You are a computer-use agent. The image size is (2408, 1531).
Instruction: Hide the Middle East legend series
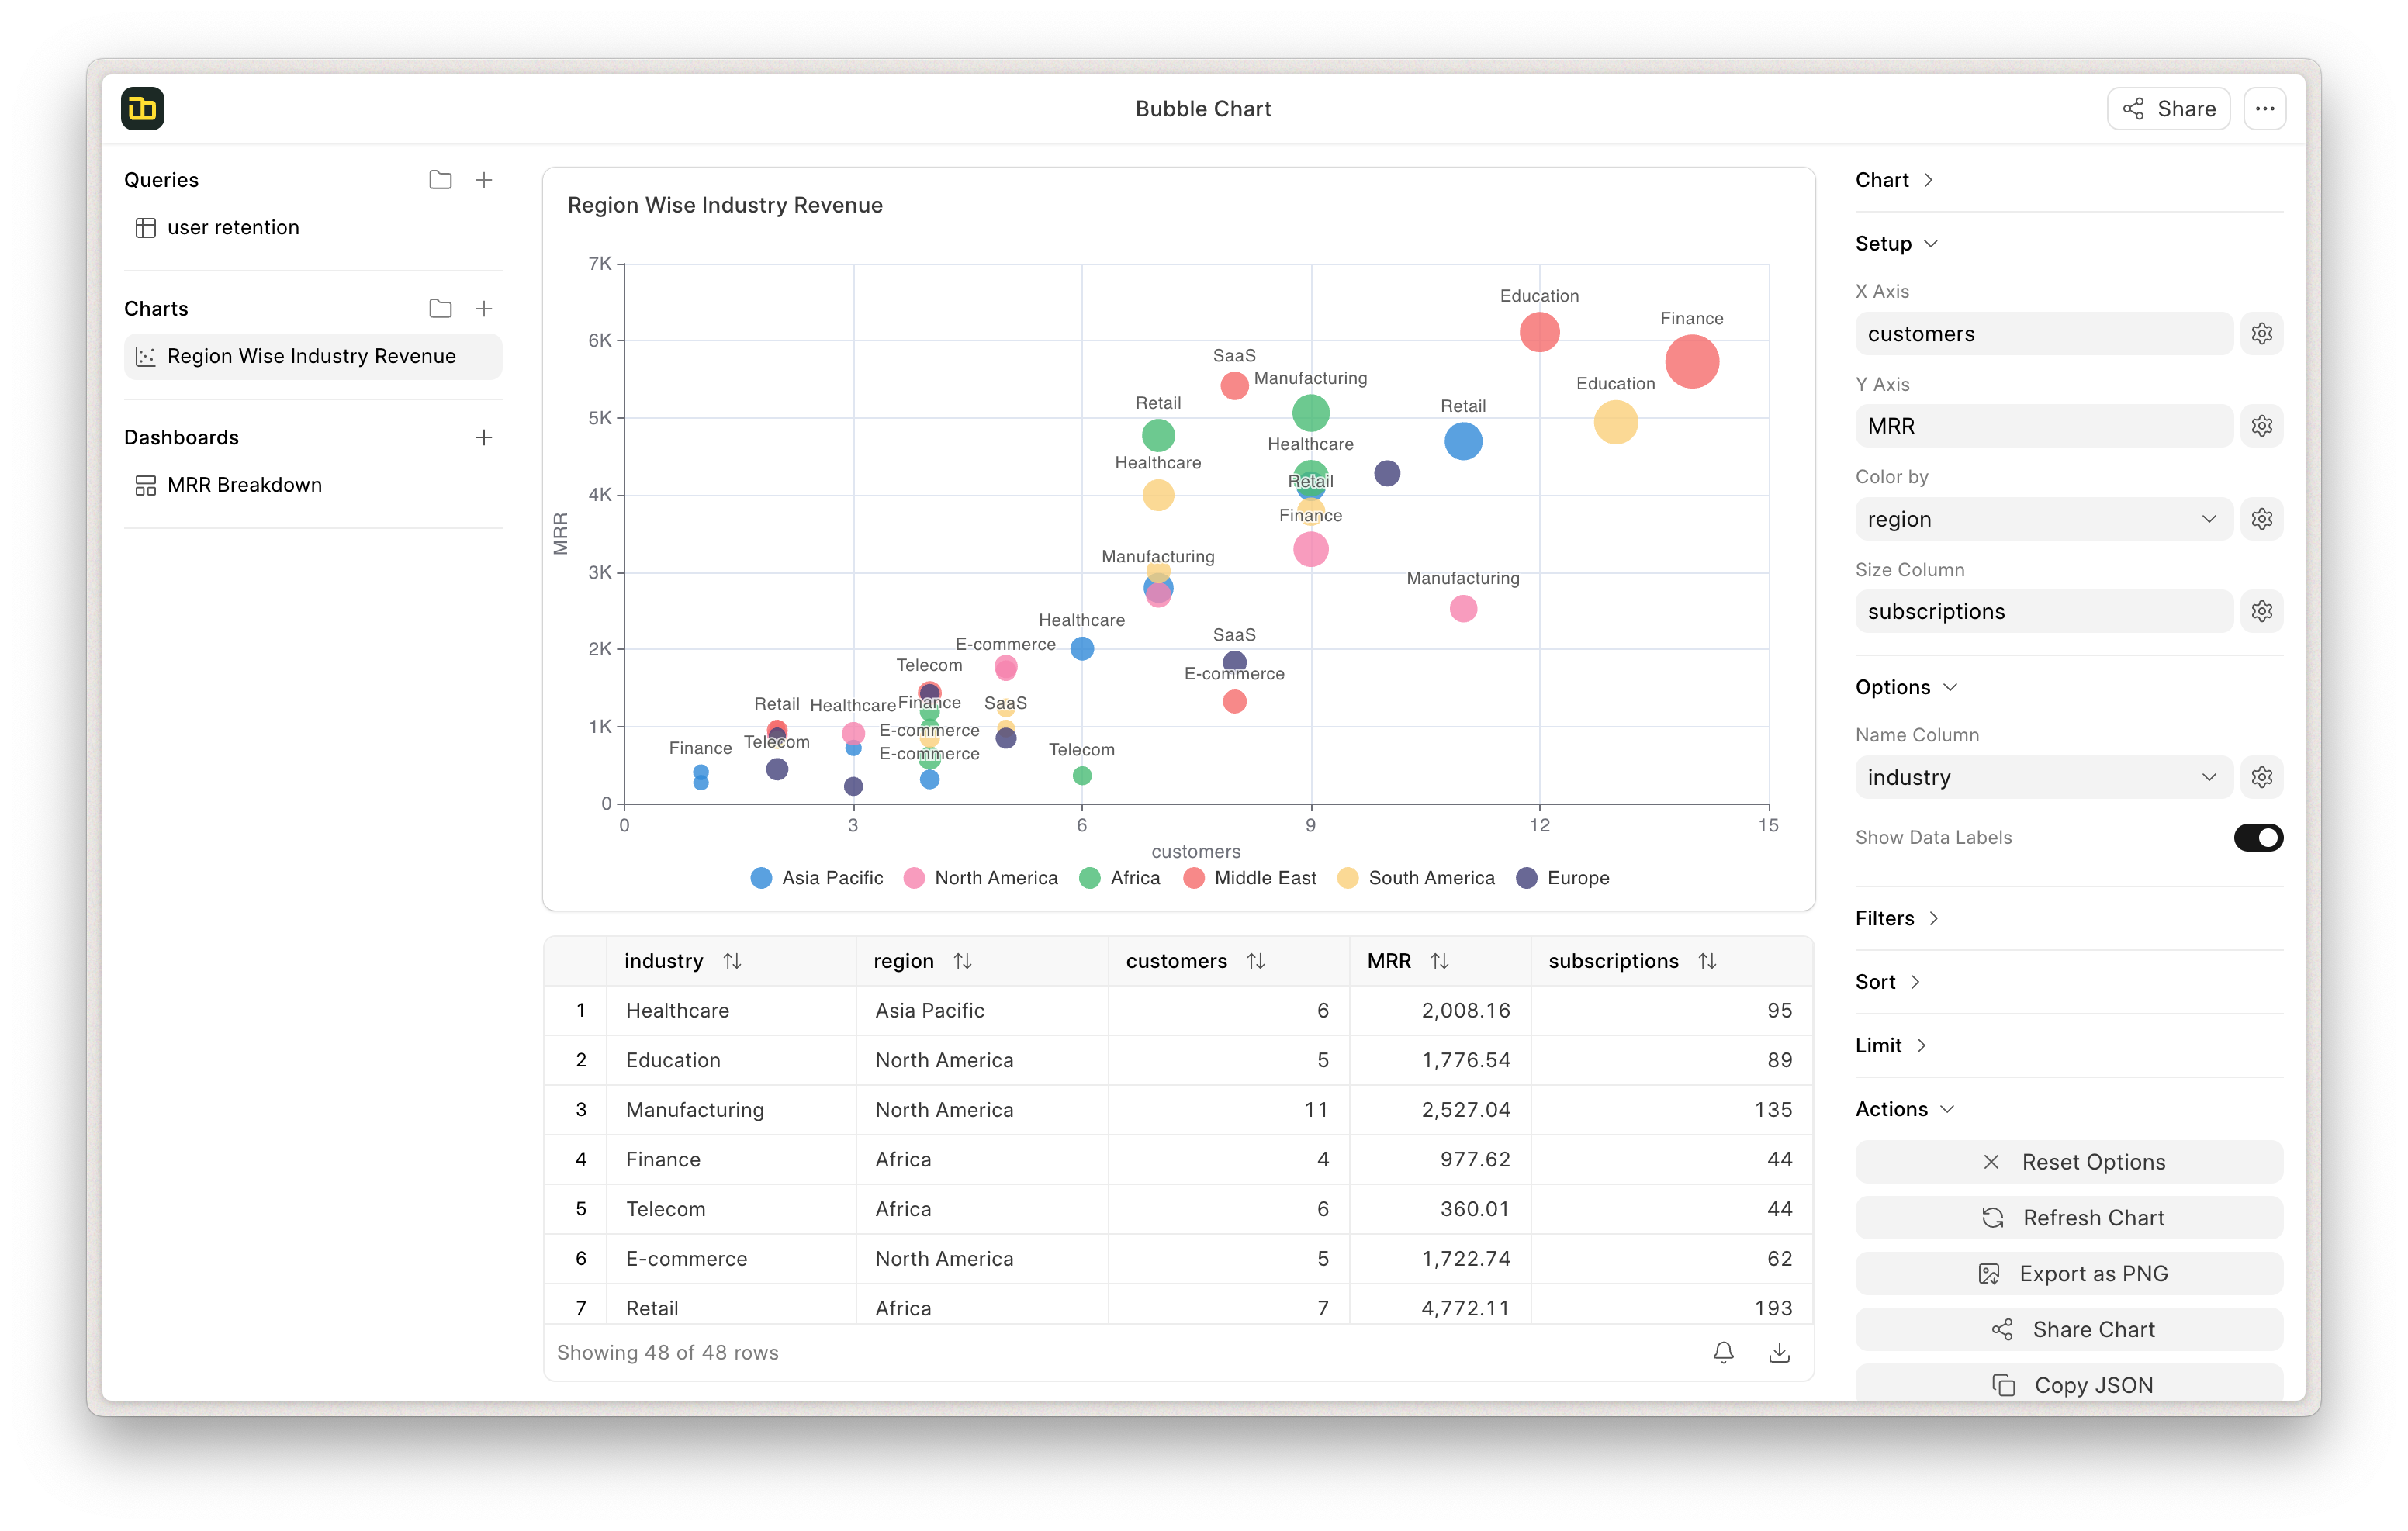(x=1250, y=878)
